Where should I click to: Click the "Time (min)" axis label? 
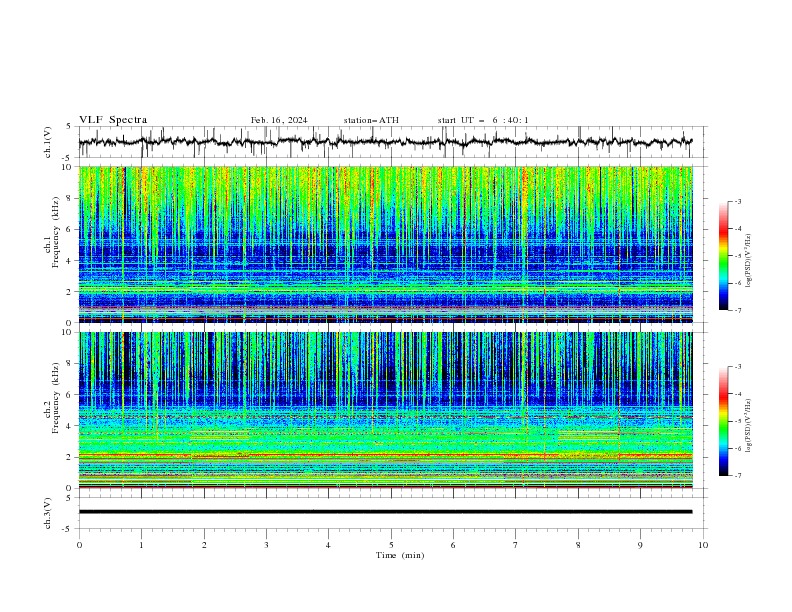[400, 555]
